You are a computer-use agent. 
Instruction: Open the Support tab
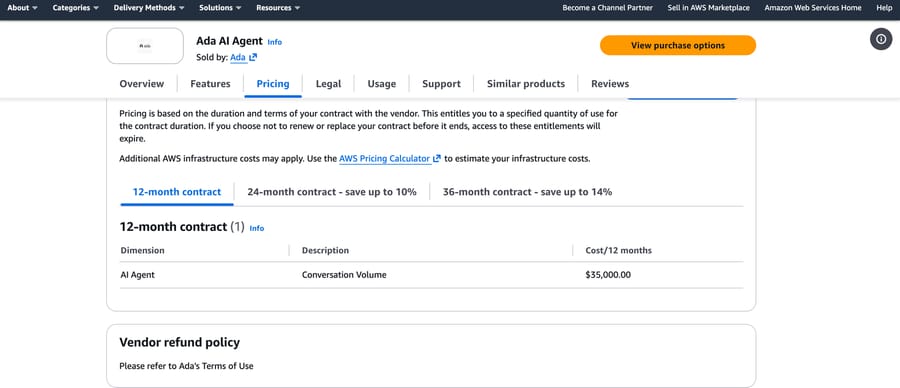pyautogui.click(x=441, y=84)
